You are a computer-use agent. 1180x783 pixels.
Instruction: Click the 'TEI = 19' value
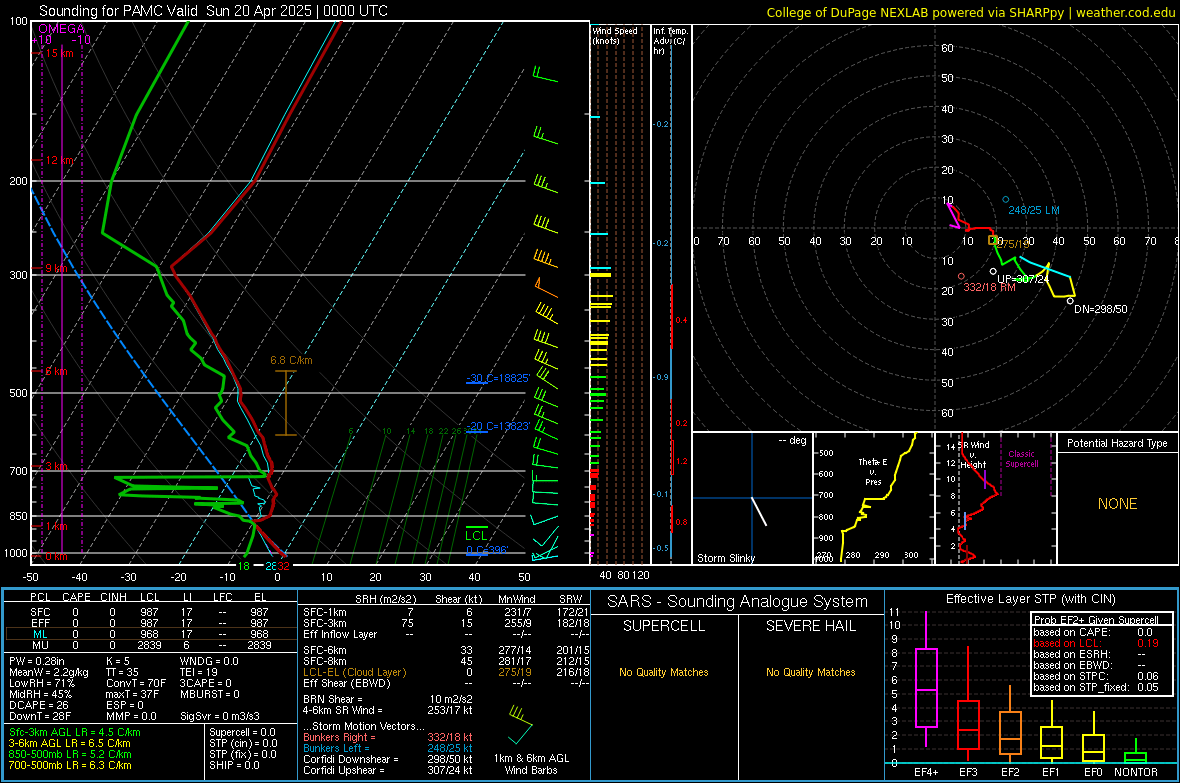(x=199, y=672)
